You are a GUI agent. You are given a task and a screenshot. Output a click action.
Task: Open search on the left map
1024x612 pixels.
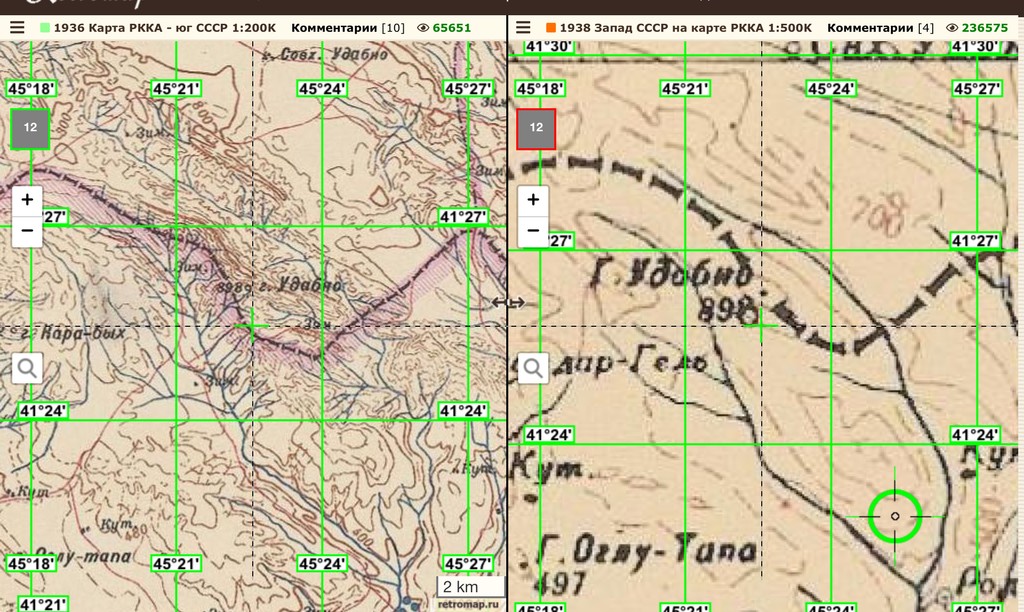(27, 368)
